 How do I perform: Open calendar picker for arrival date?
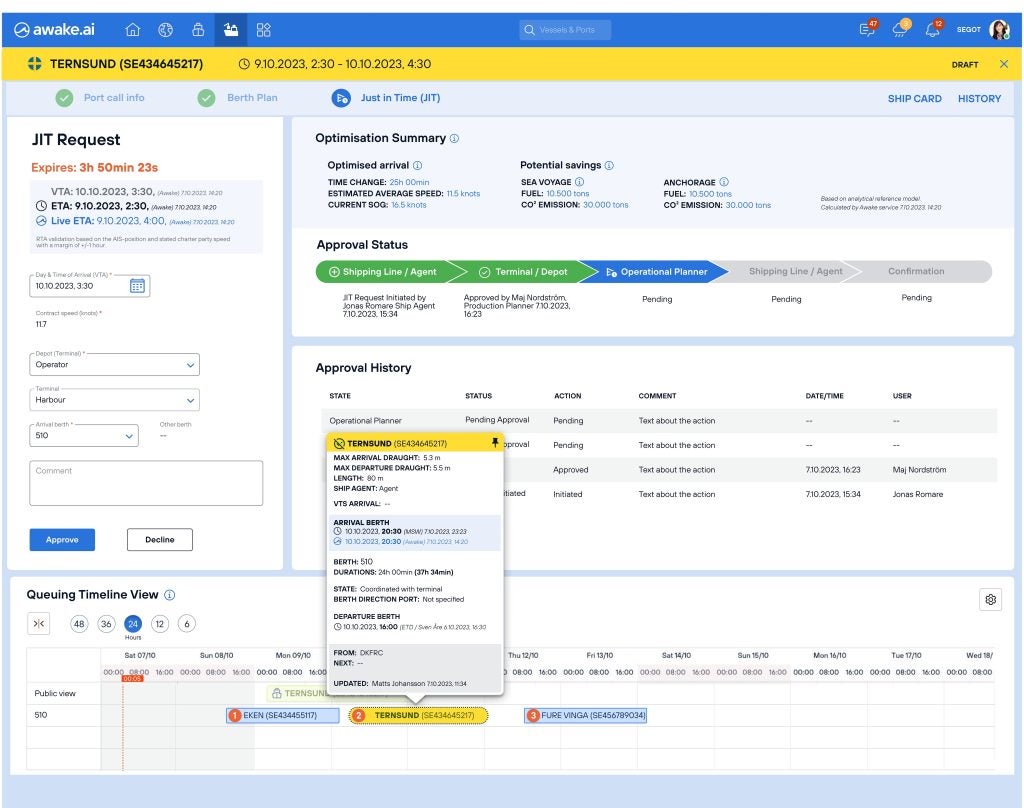point(138,286)
